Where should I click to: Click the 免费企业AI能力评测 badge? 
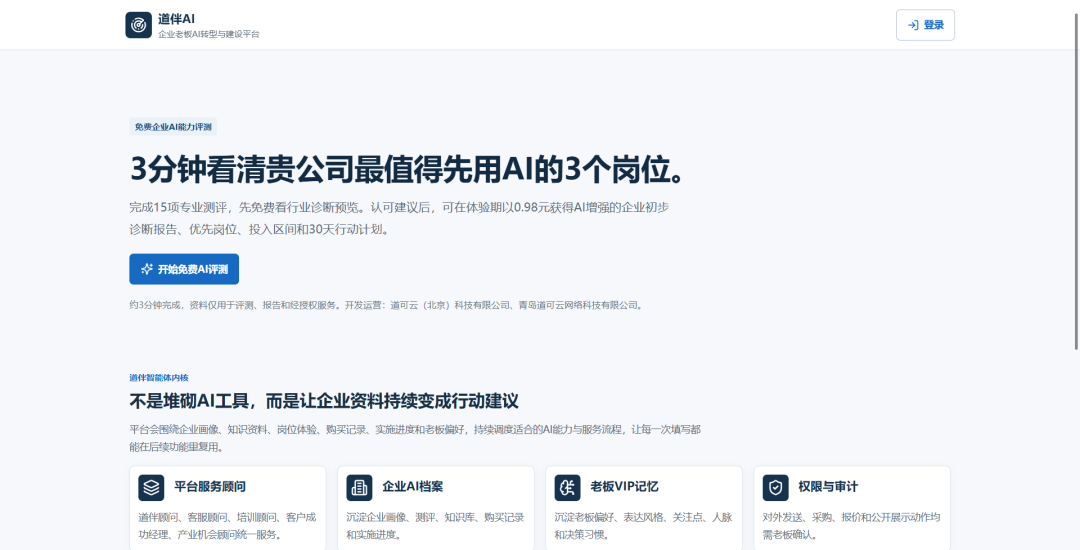pos(174,127)
